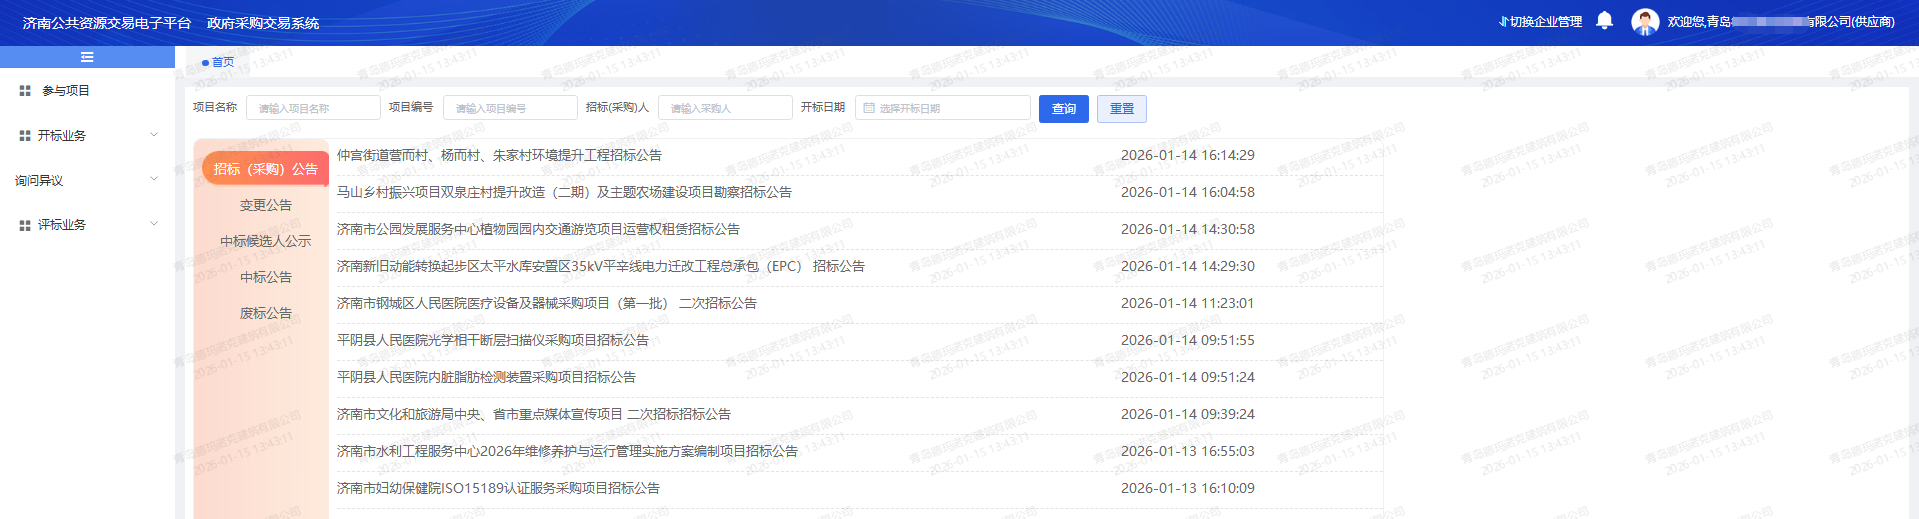Image resolution: width=1919 pixels, height=519 pixels.
Task: Open 平阴县人民医院光学相干断层扫描仪 announcement link
Action: tap(493, 340)
